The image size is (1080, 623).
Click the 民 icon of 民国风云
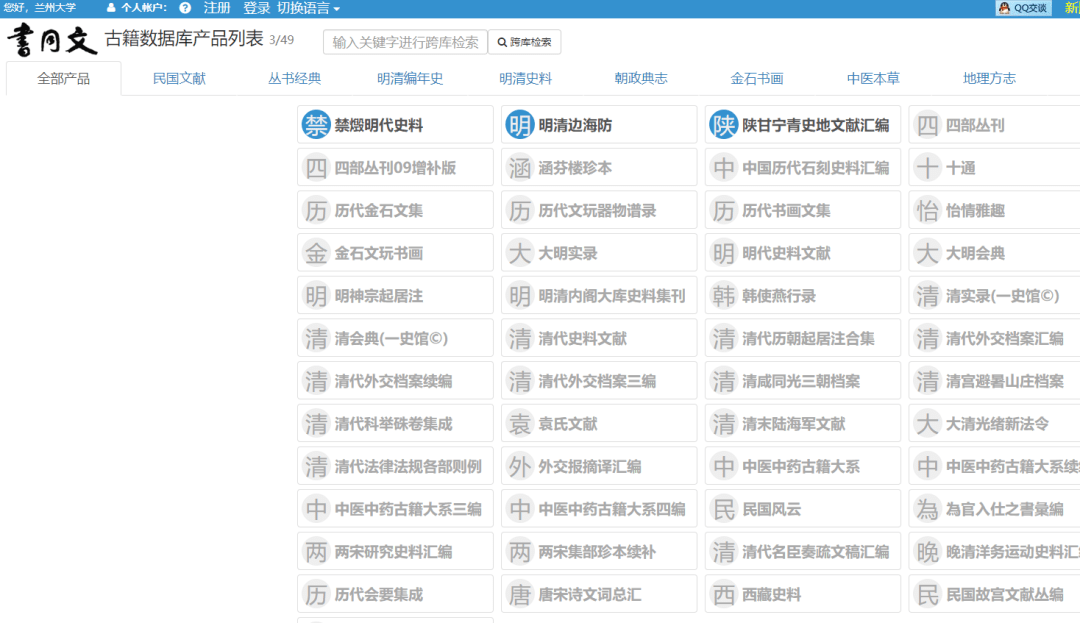pos(724,509)
